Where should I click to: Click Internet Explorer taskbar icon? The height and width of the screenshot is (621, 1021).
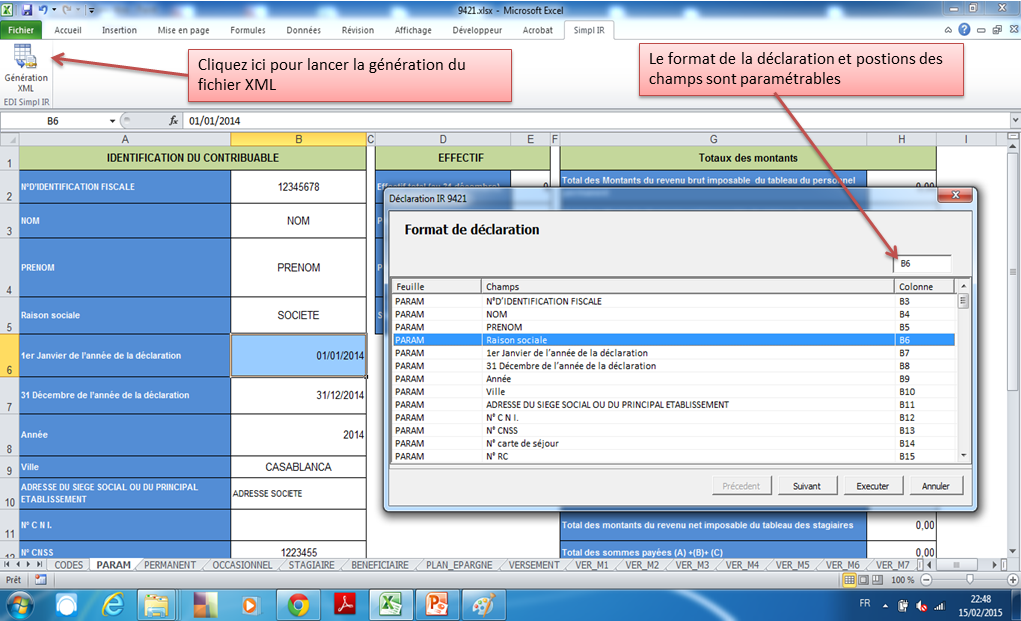[112, 604]
